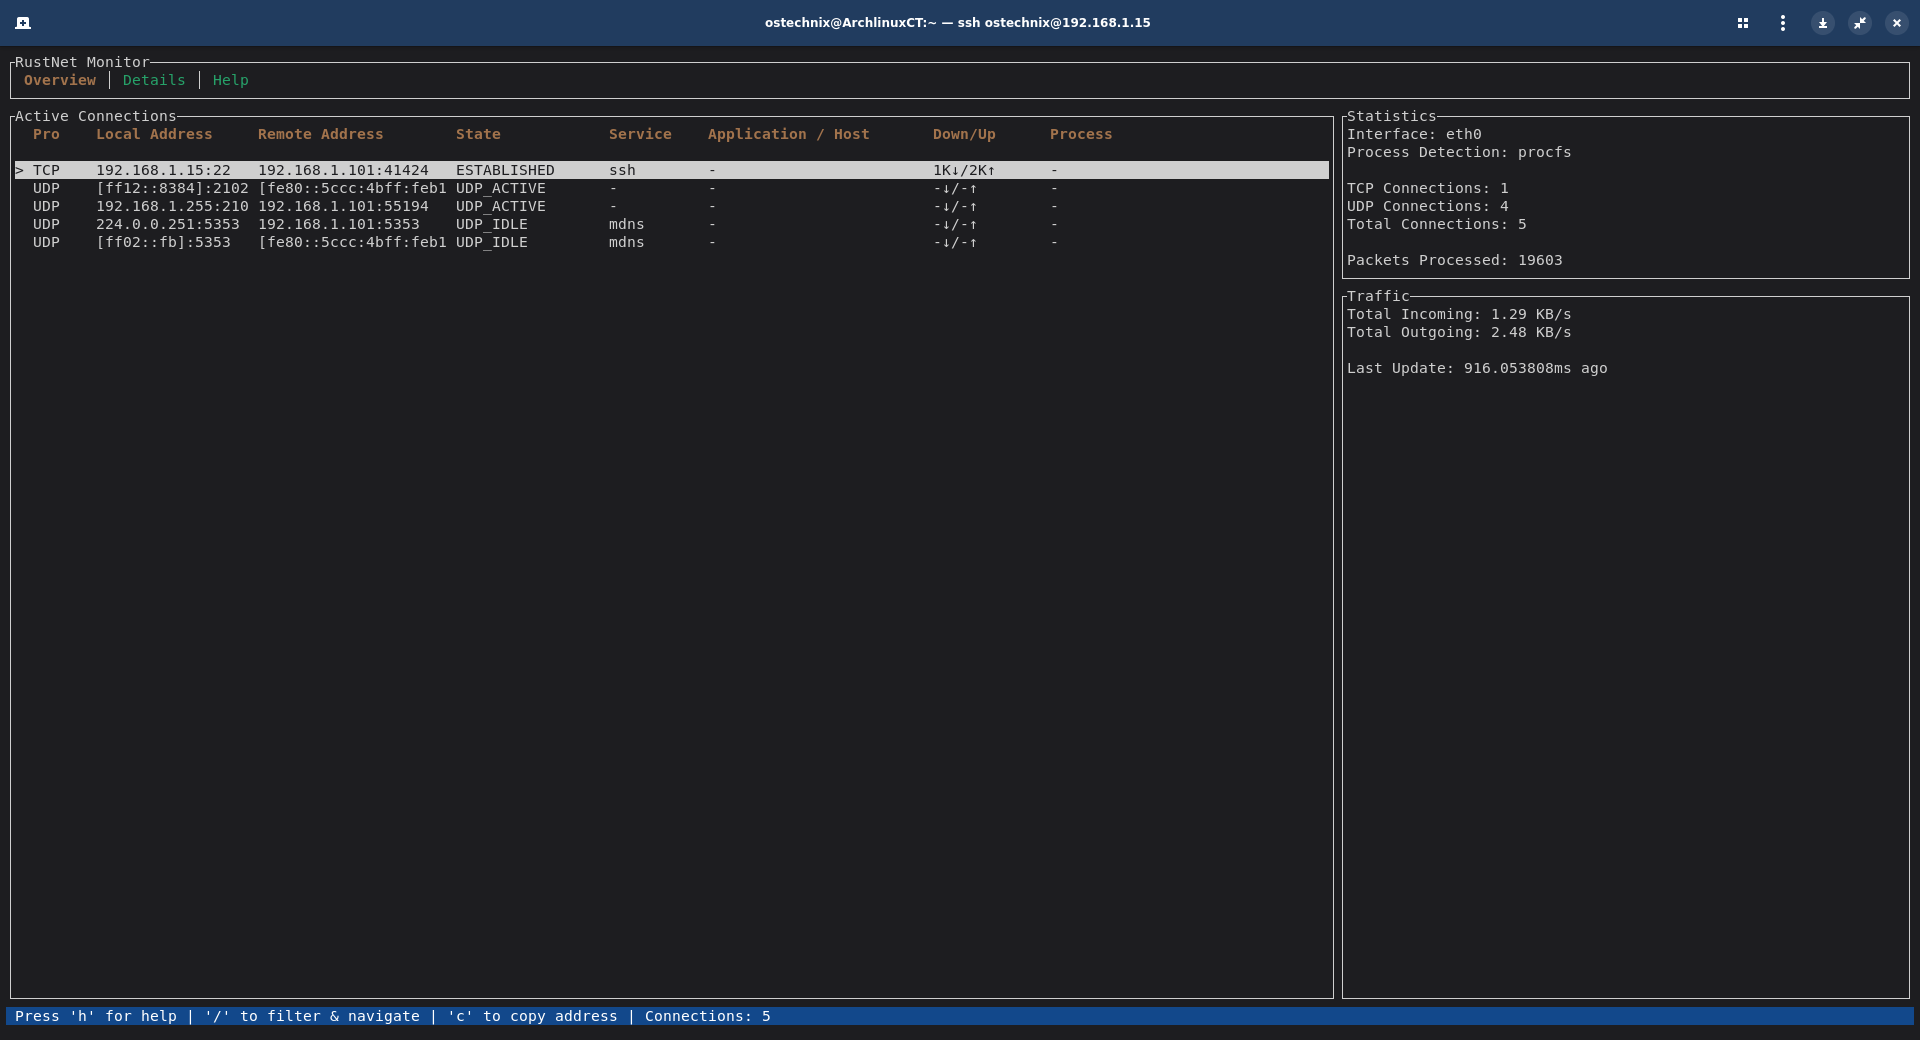
Task: Open the Help tab
Action: pos(230,80)
